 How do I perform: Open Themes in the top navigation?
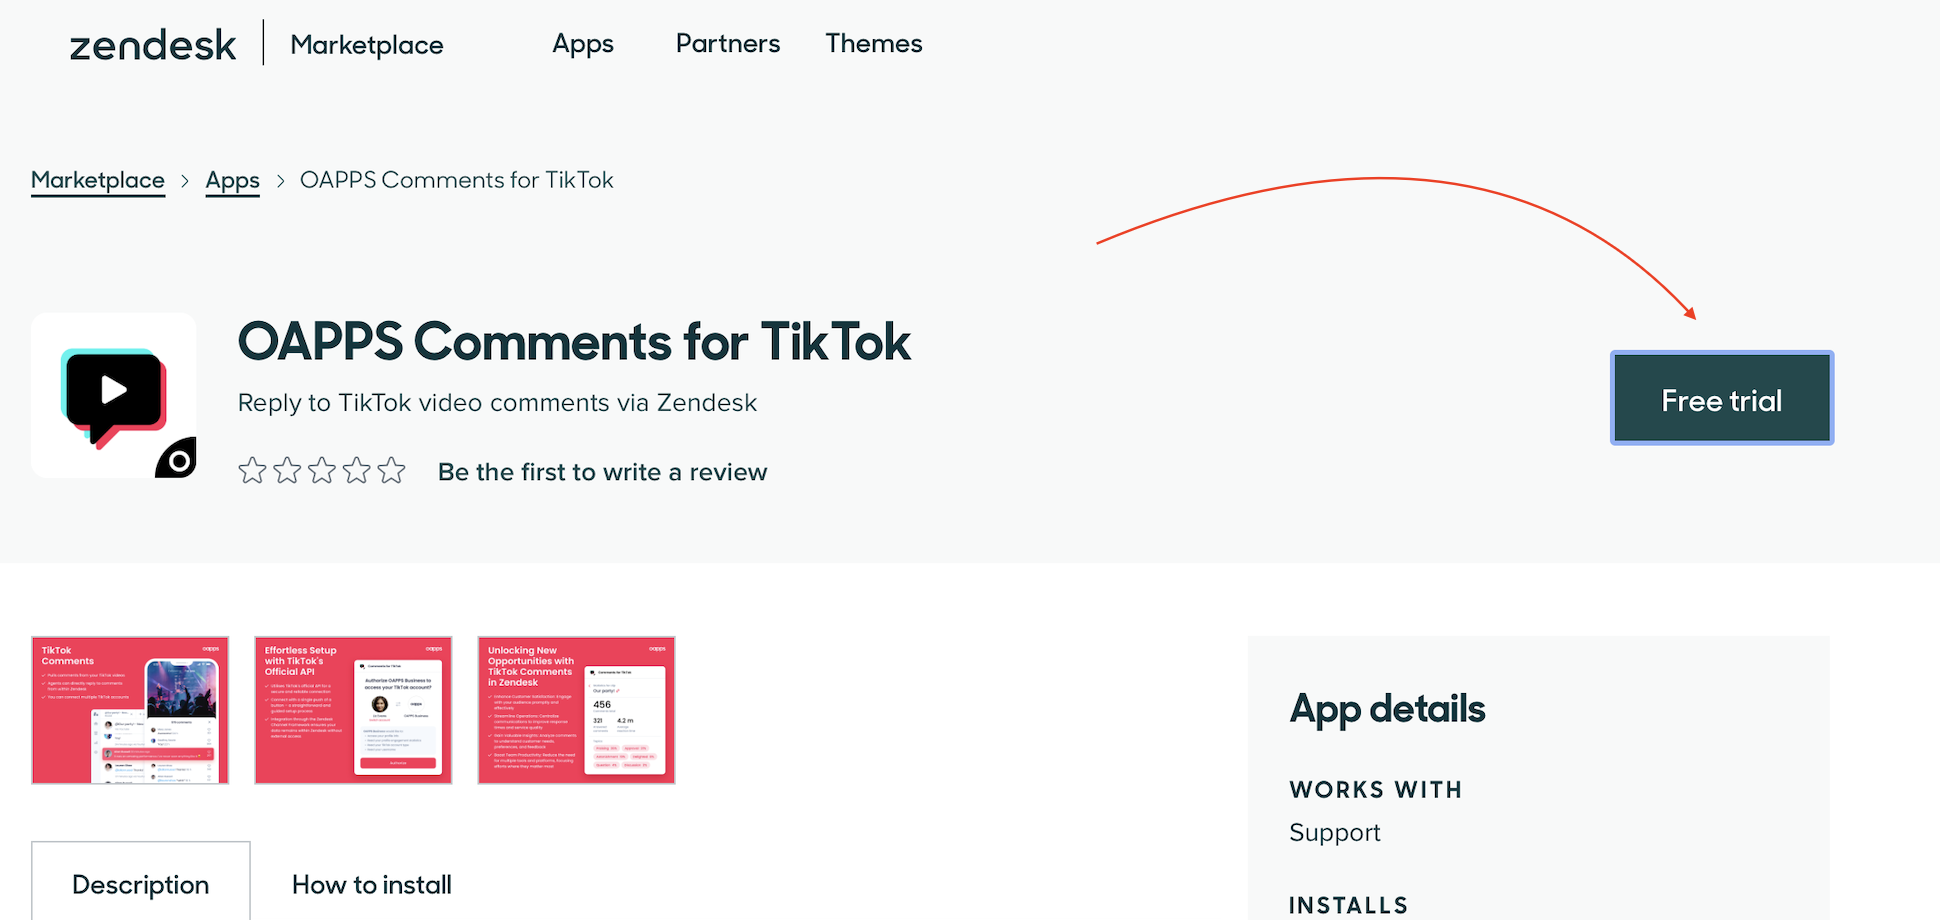(x=873, y=44)
